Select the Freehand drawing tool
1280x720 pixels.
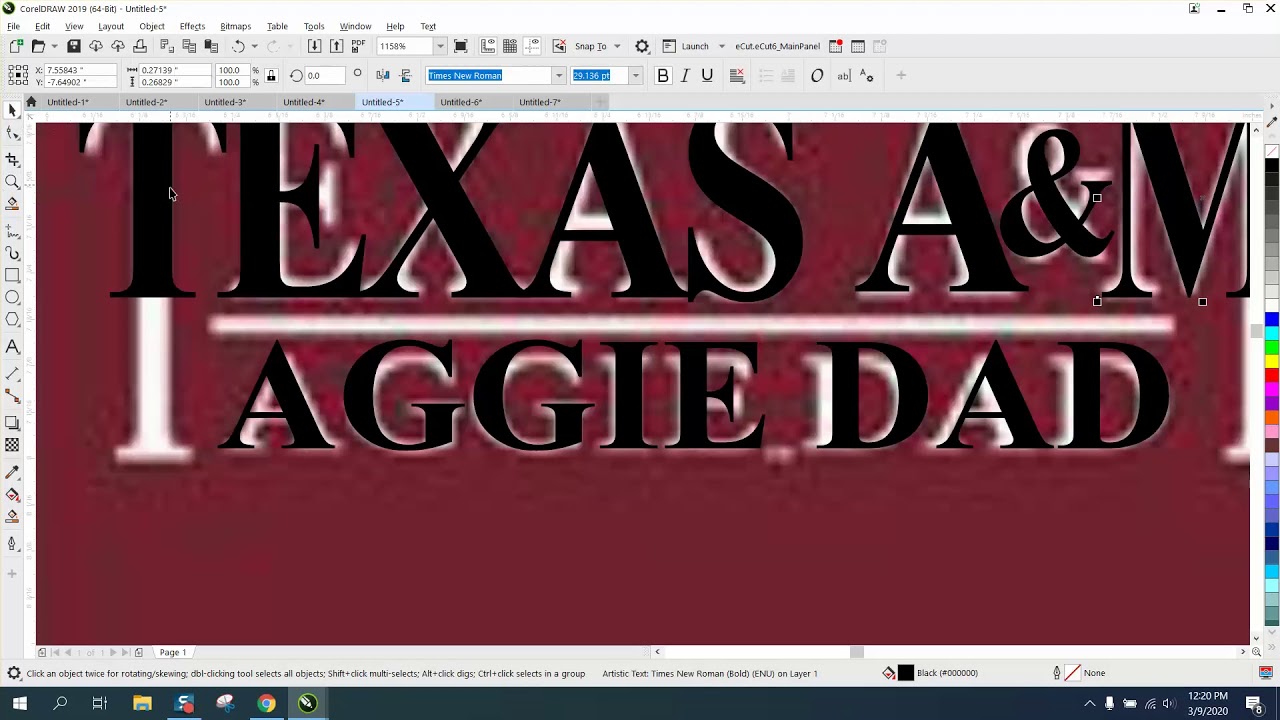pyautogui.click(x=12, y=231)
